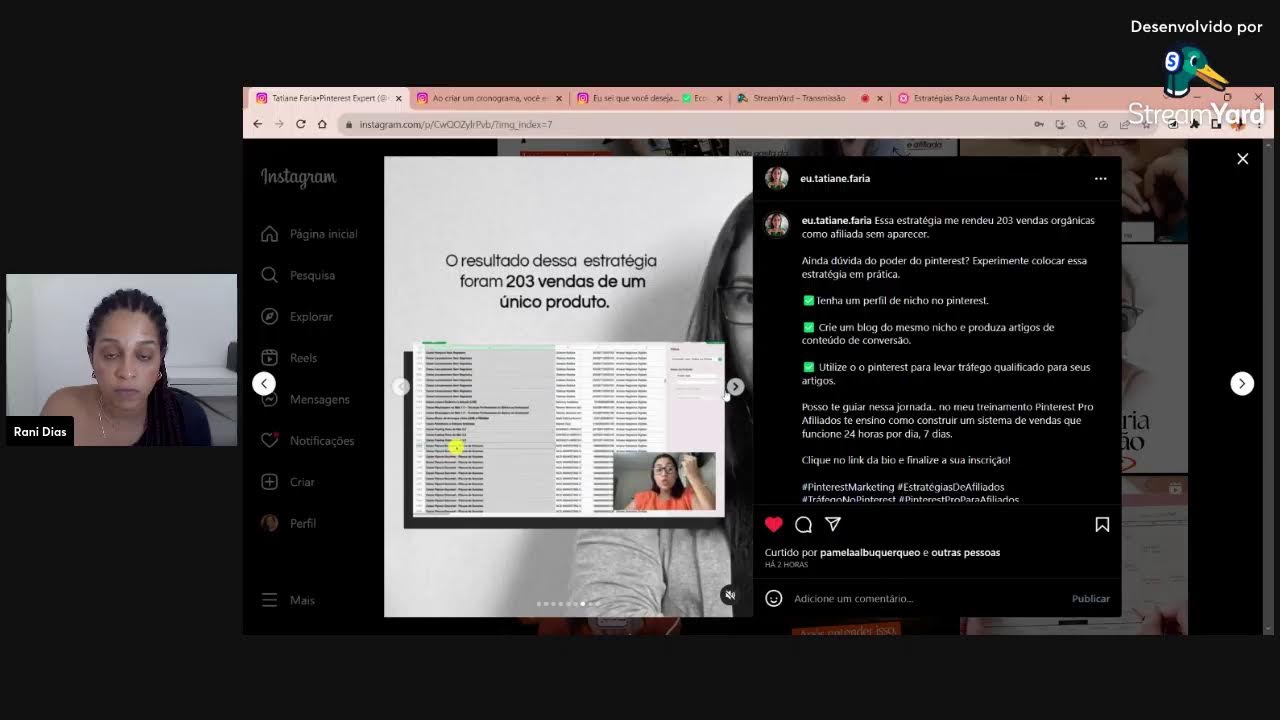
Task: Switch to Estratégias Para Aumentar tab
Action: point(970,98)
